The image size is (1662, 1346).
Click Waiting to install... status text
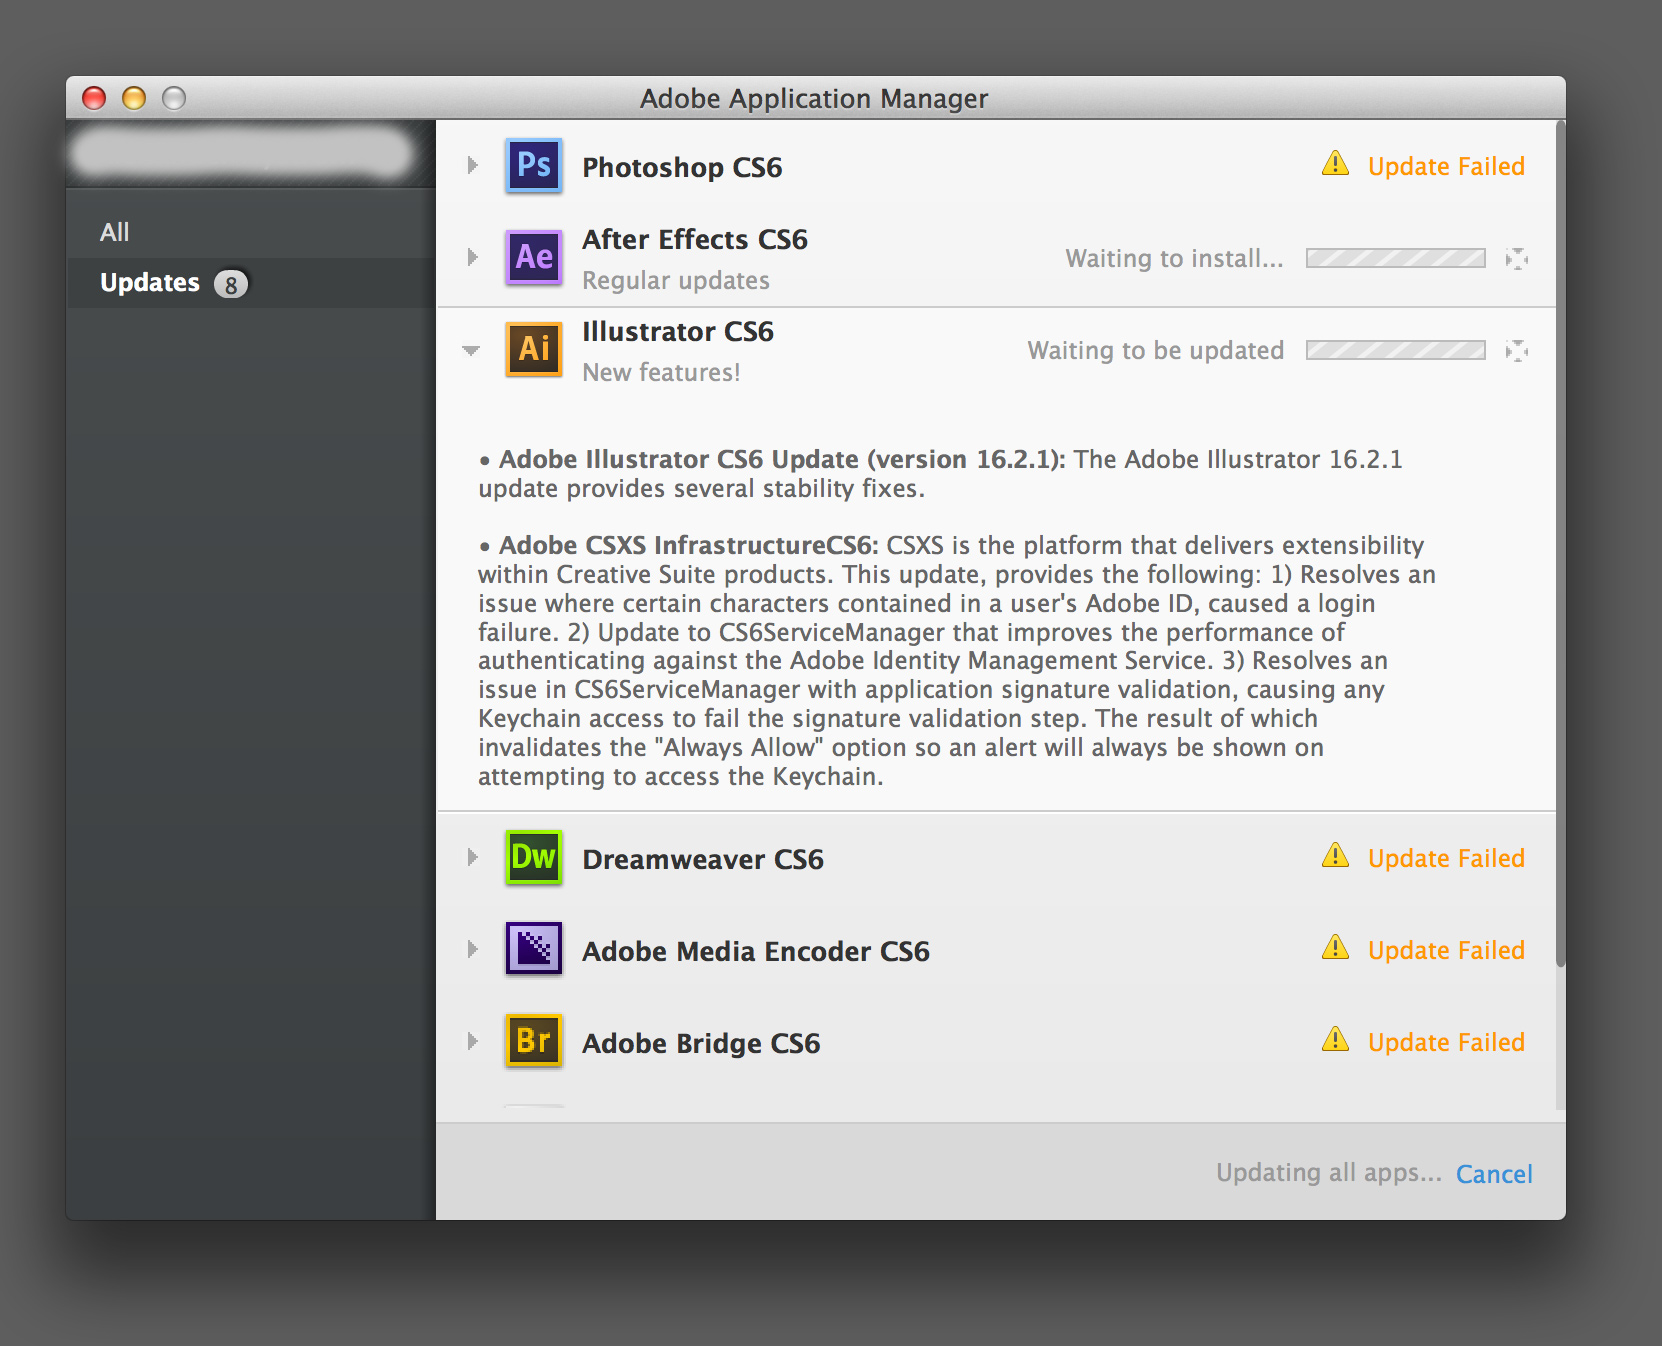[x=1174, y=259]
